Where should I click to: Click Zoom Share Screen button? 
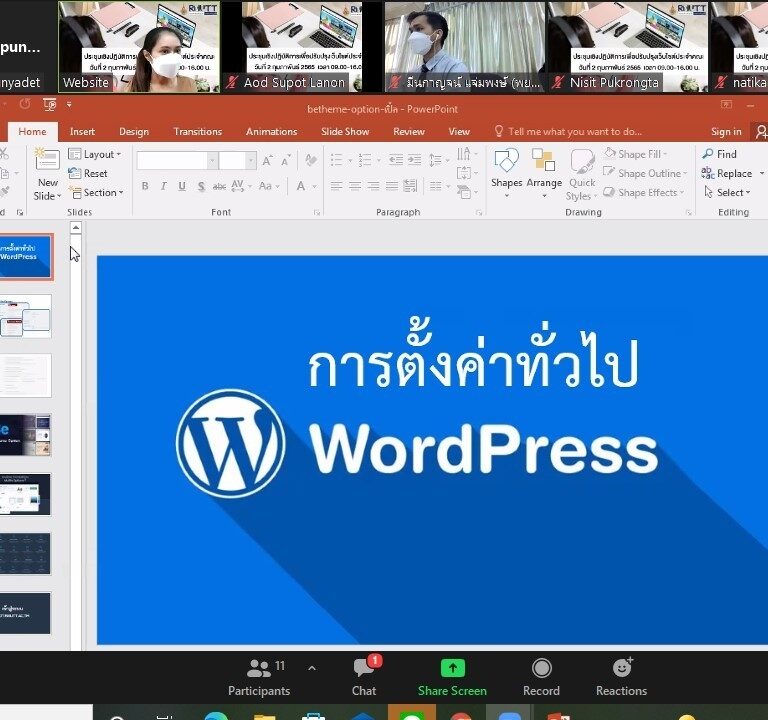(x=452, y=678)
